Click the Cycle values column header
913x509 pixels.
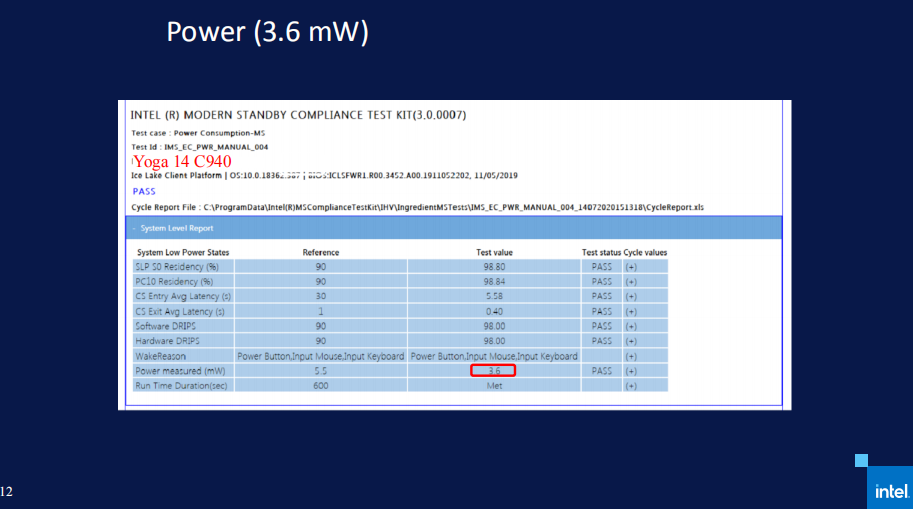[x=645, y=253]
